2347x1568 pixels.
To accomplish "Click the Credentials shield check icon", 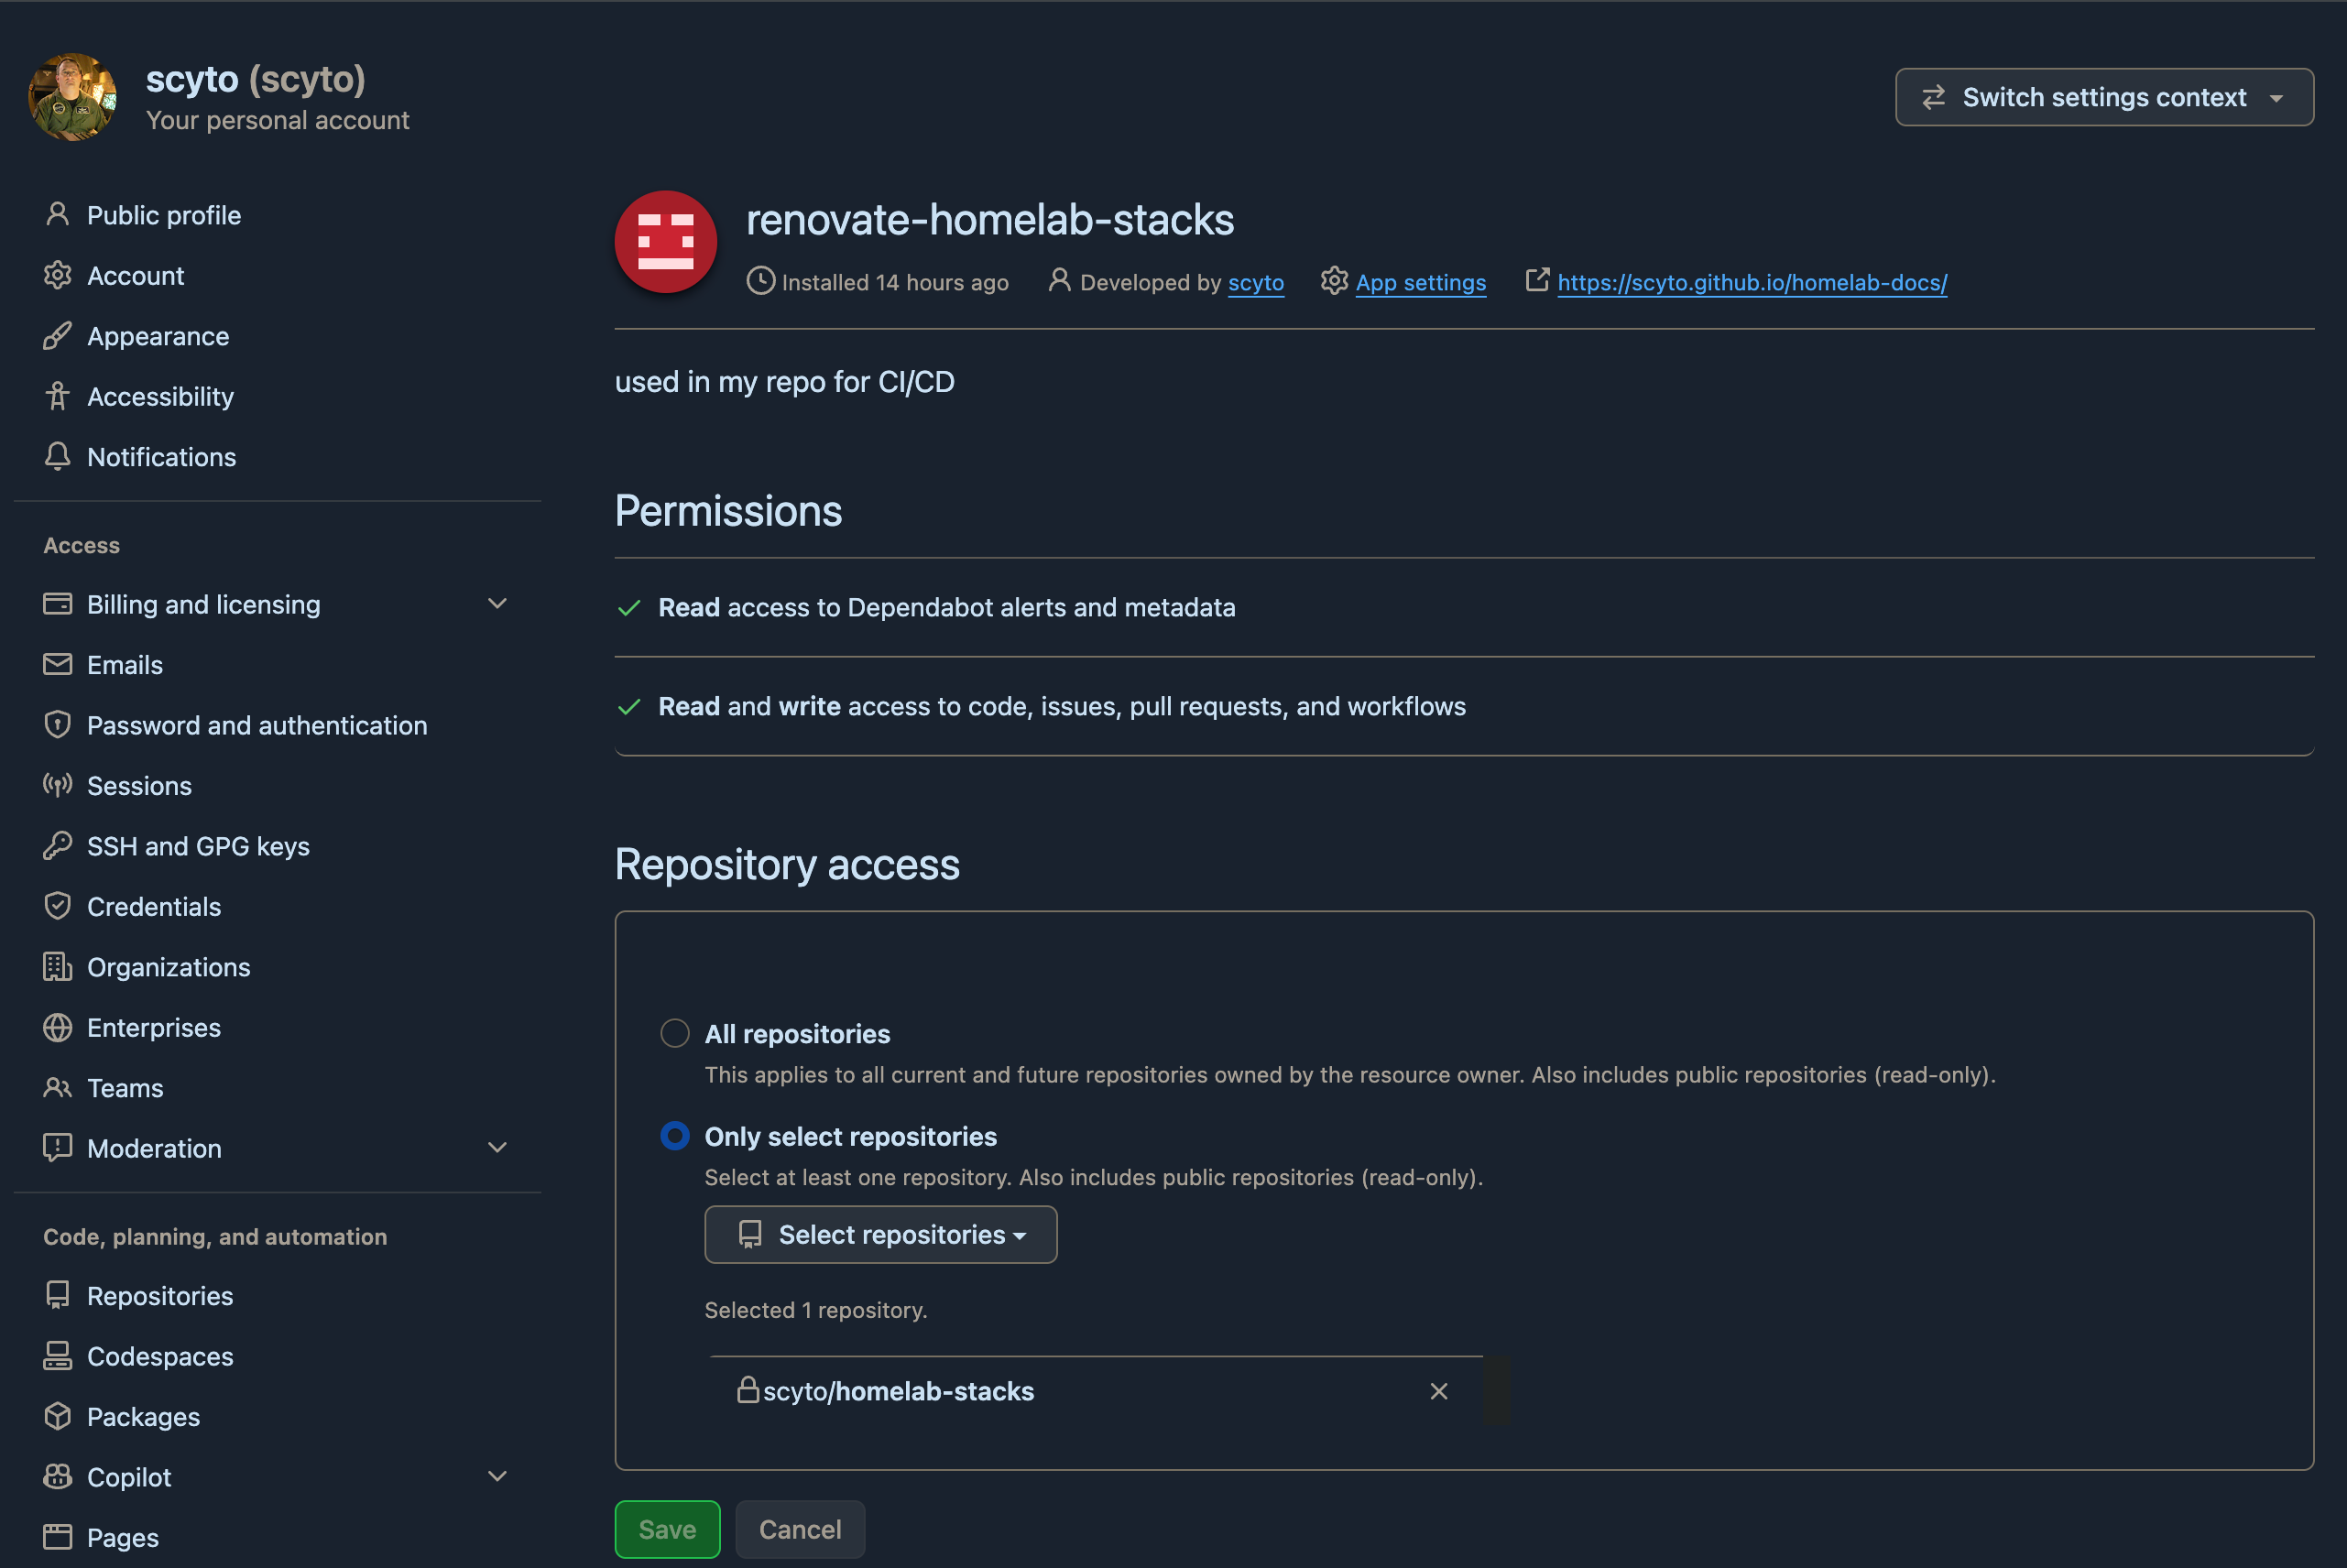I will 57,906.
